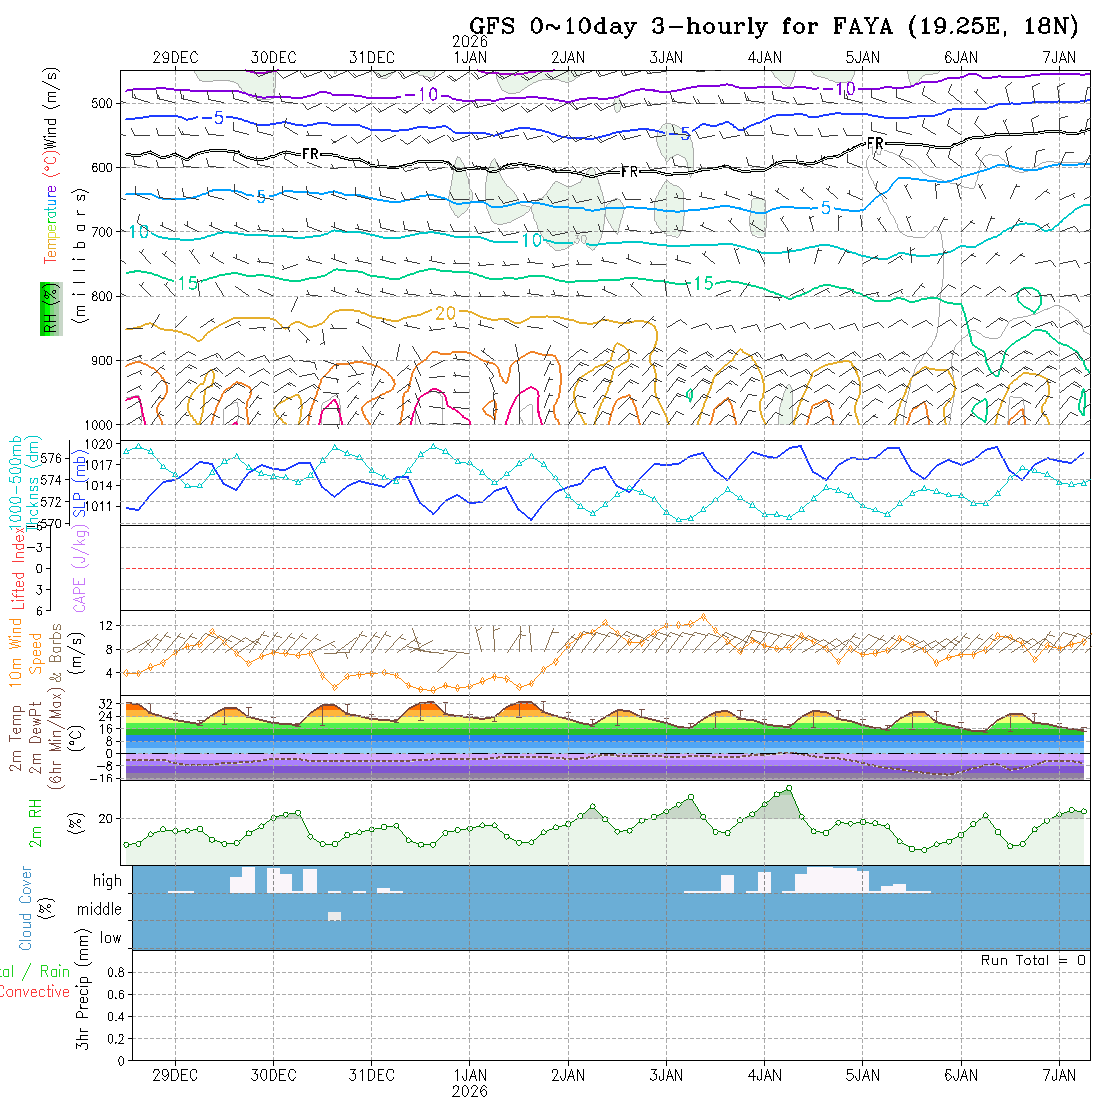Click the 2026 year label below bottom axis
This screenshot has width=1100, height=1100.
pos(470,1091)
